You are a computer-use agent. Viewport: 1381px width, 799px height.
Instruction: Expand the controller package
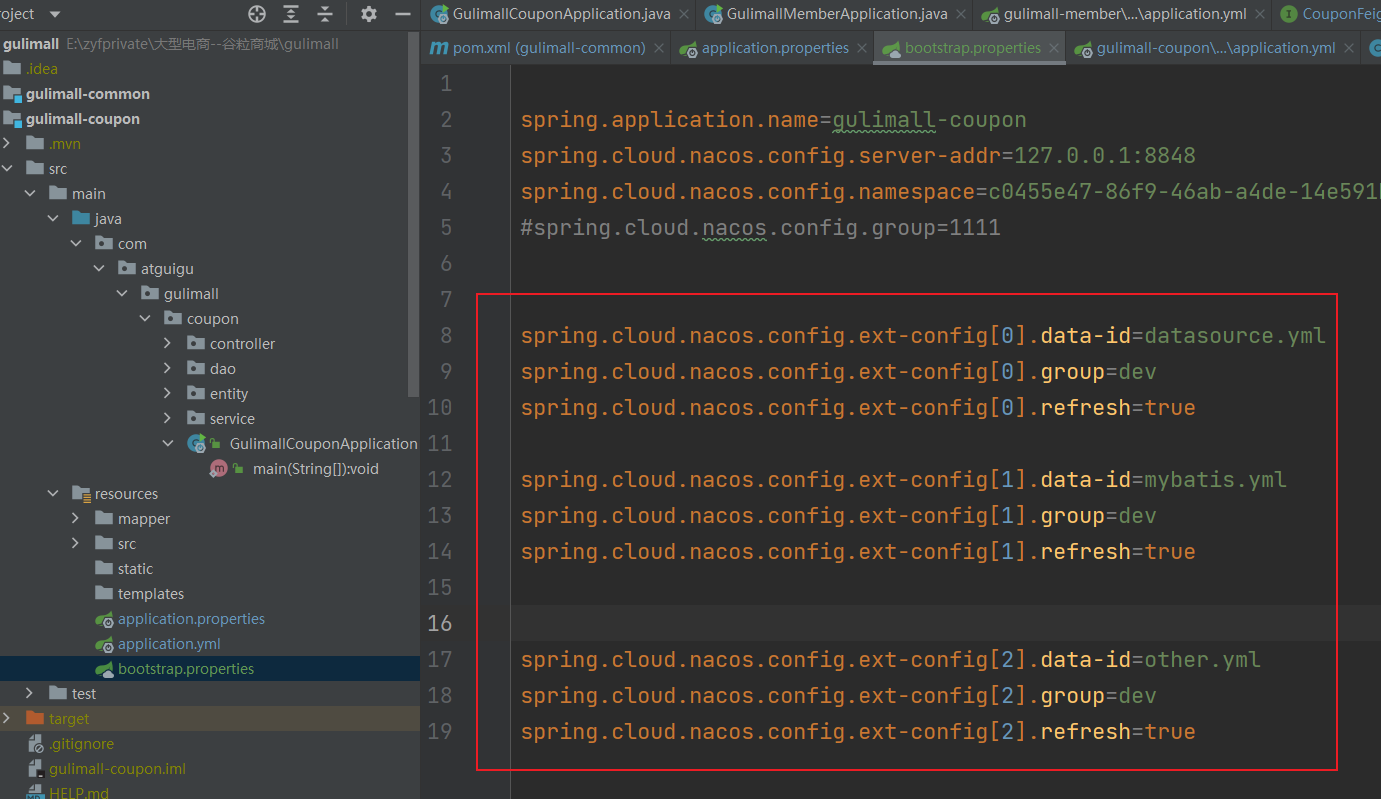(168, 344)
